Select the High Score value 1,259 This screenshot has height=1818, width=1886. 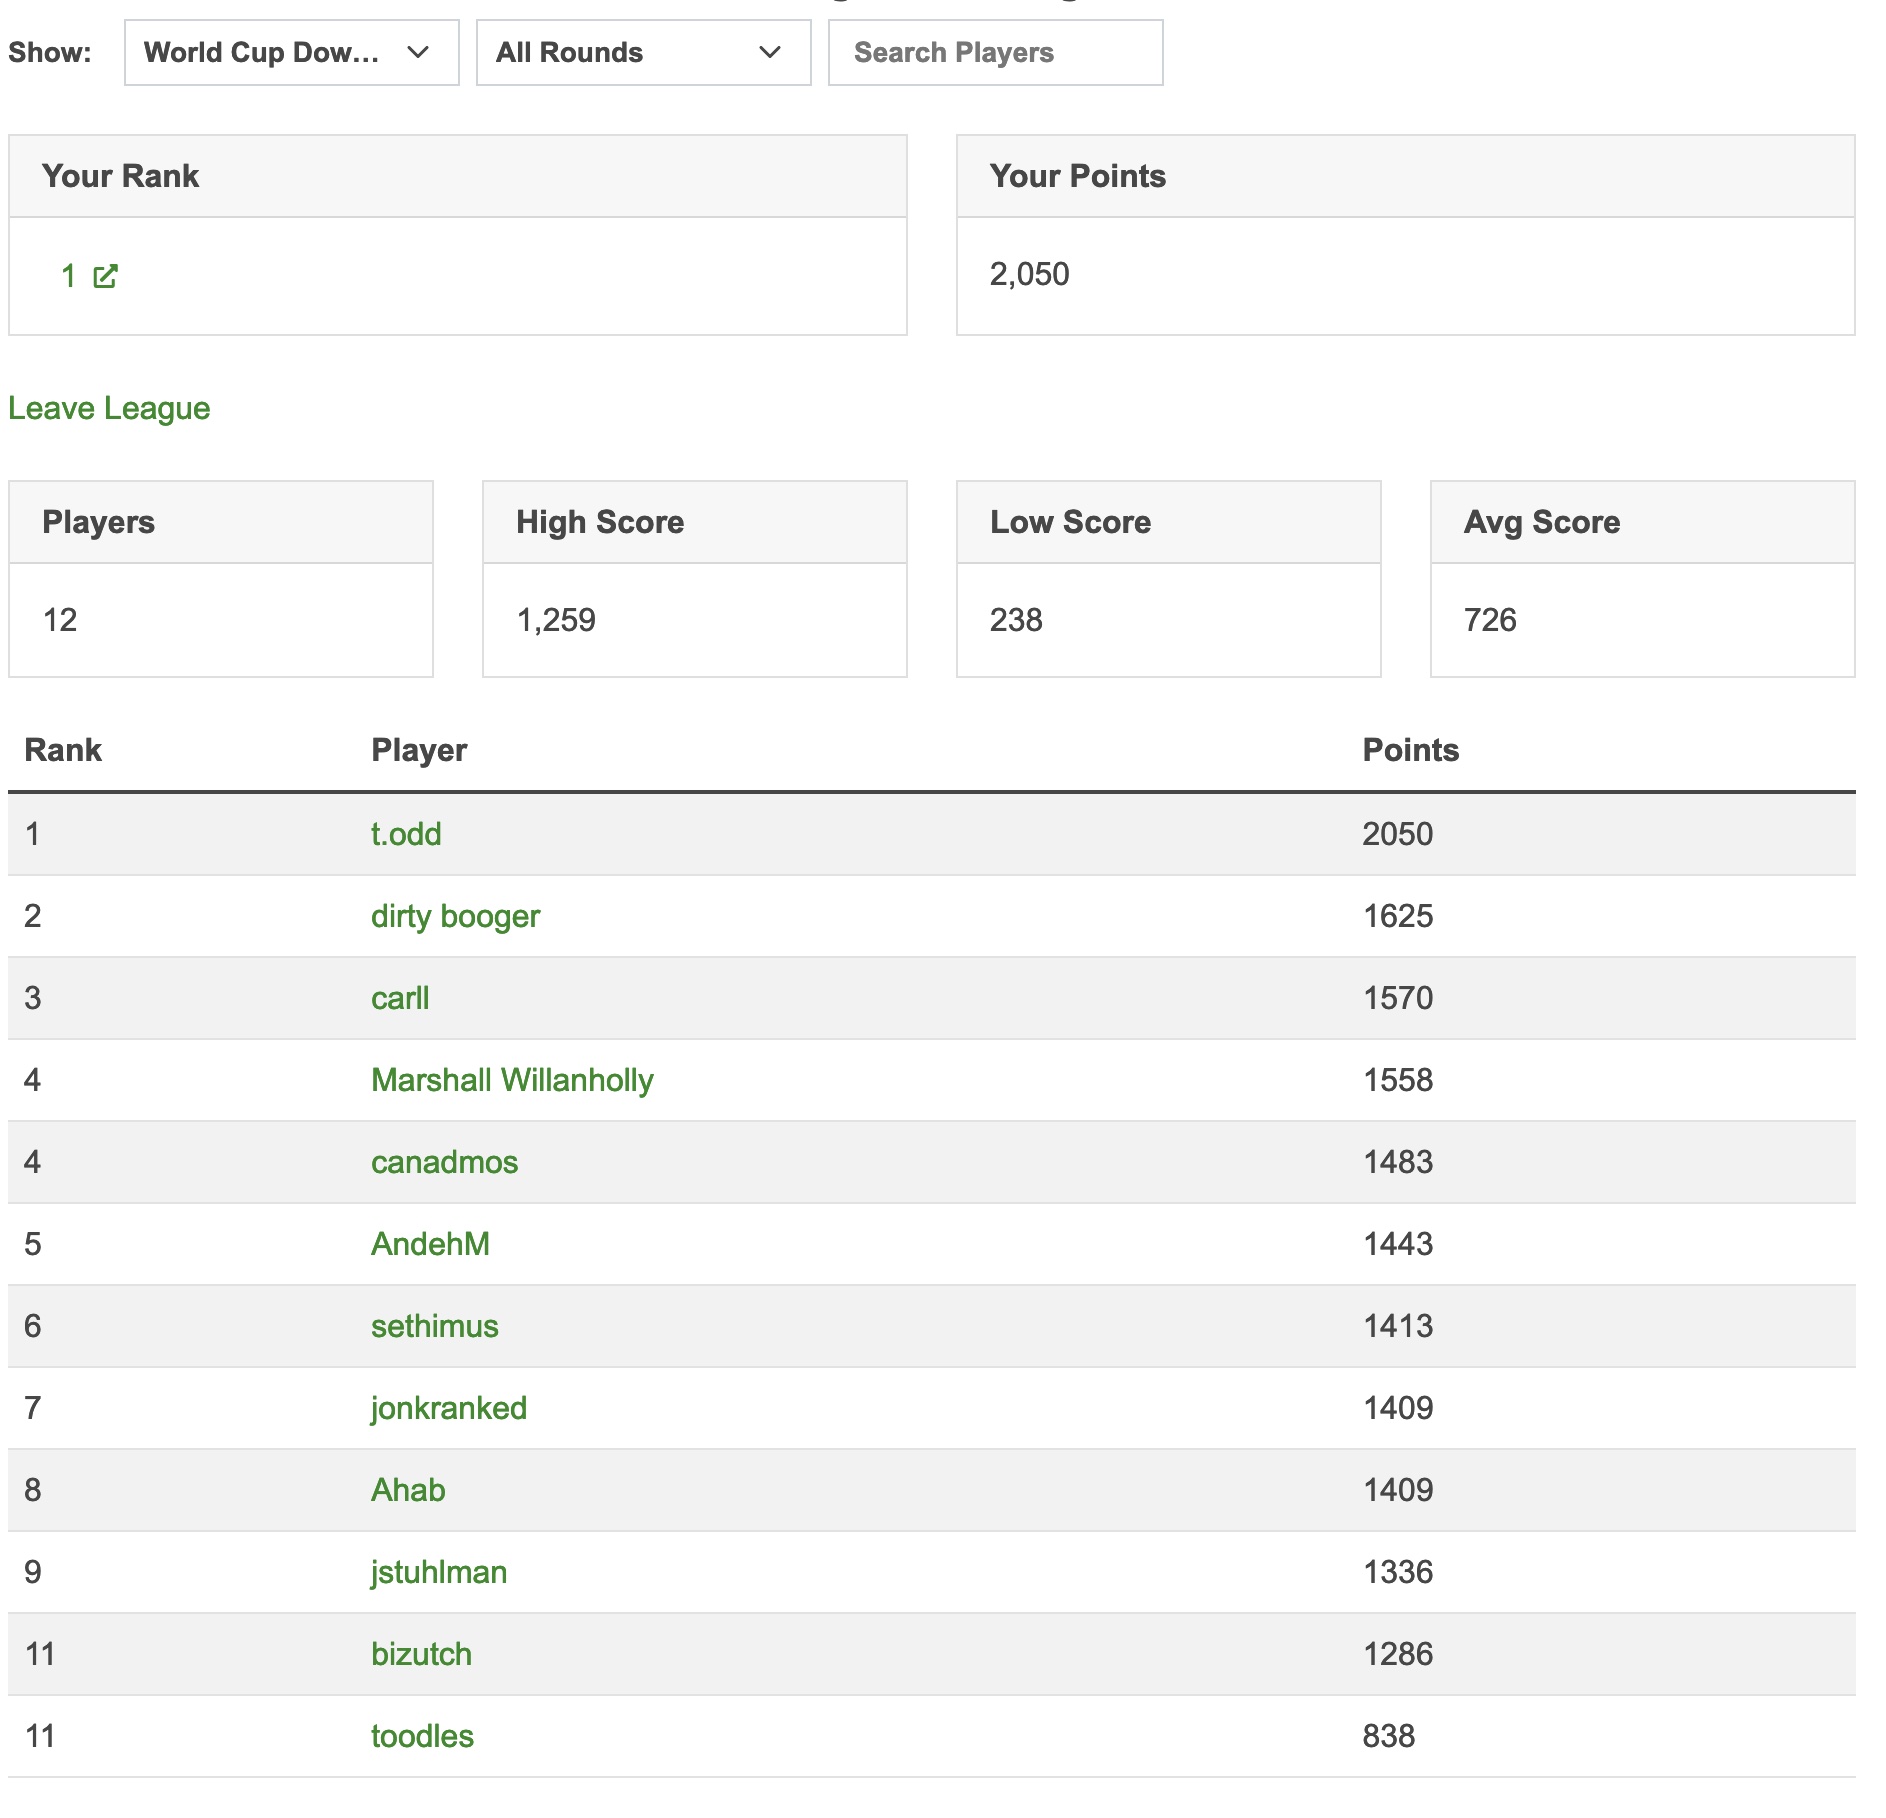pyautogui.click(x=555, y=620)
